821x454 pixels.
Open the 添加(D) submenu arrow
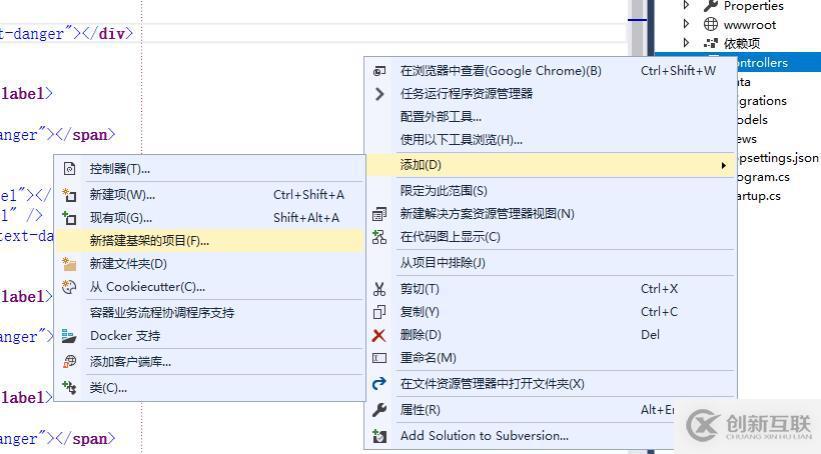click(x=724, y=165)
